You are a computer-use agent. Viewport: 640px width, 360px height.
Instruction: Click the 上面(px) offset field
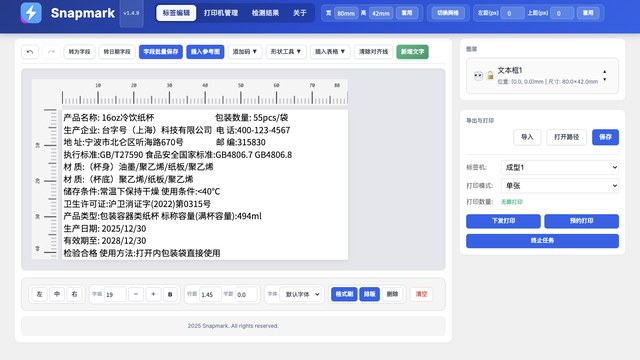click(562, 13)
